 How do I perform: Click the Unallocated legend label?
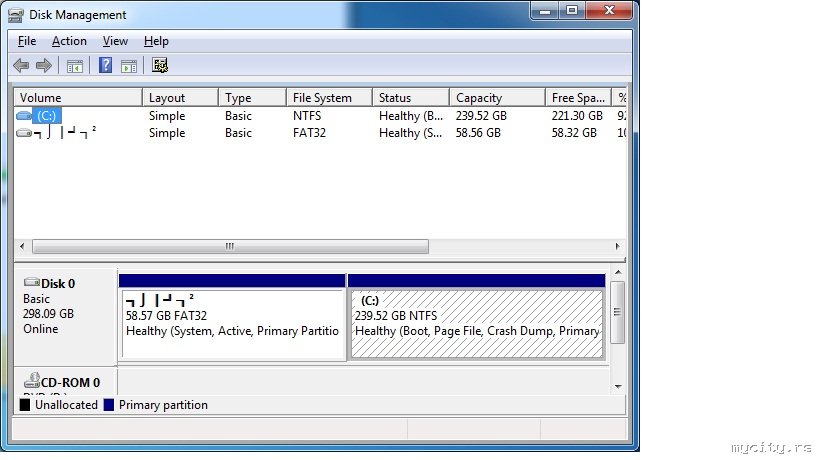(66, 405)
